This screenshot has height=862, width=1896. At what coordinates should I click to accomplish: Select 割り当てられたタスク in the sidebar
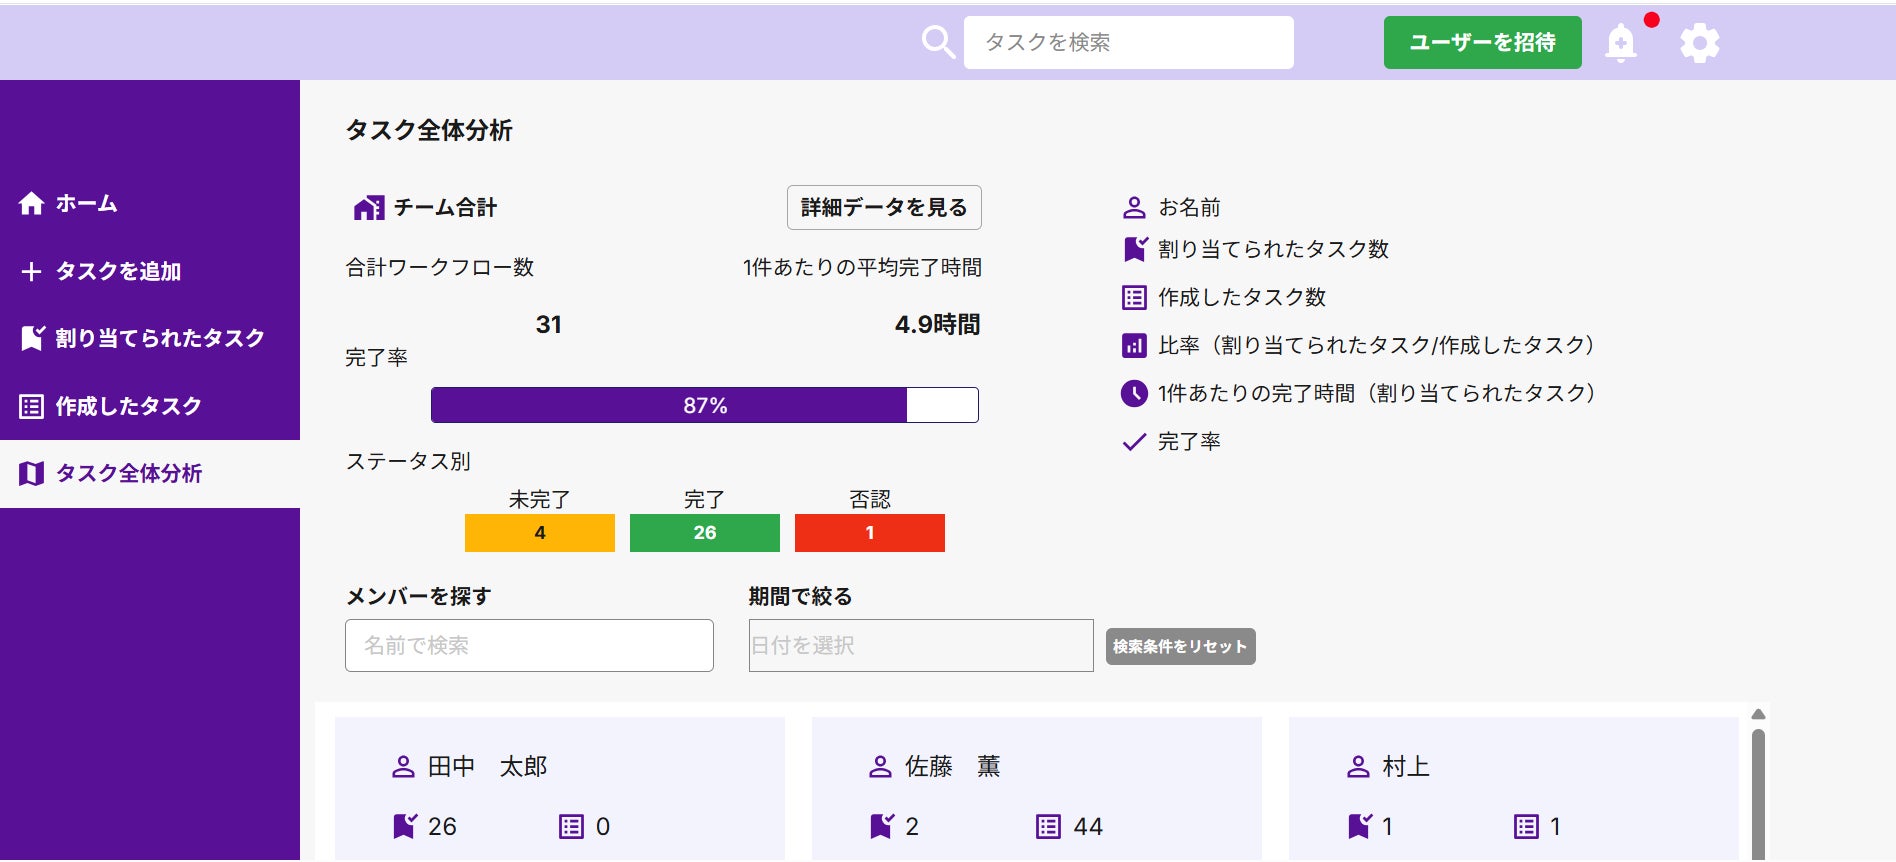click(160, 338)
